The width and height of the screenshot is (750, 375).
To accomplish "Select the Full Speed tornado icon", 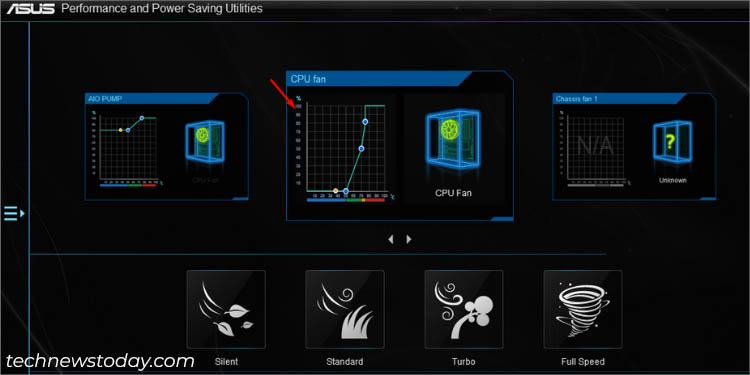I will coord(583,309).
